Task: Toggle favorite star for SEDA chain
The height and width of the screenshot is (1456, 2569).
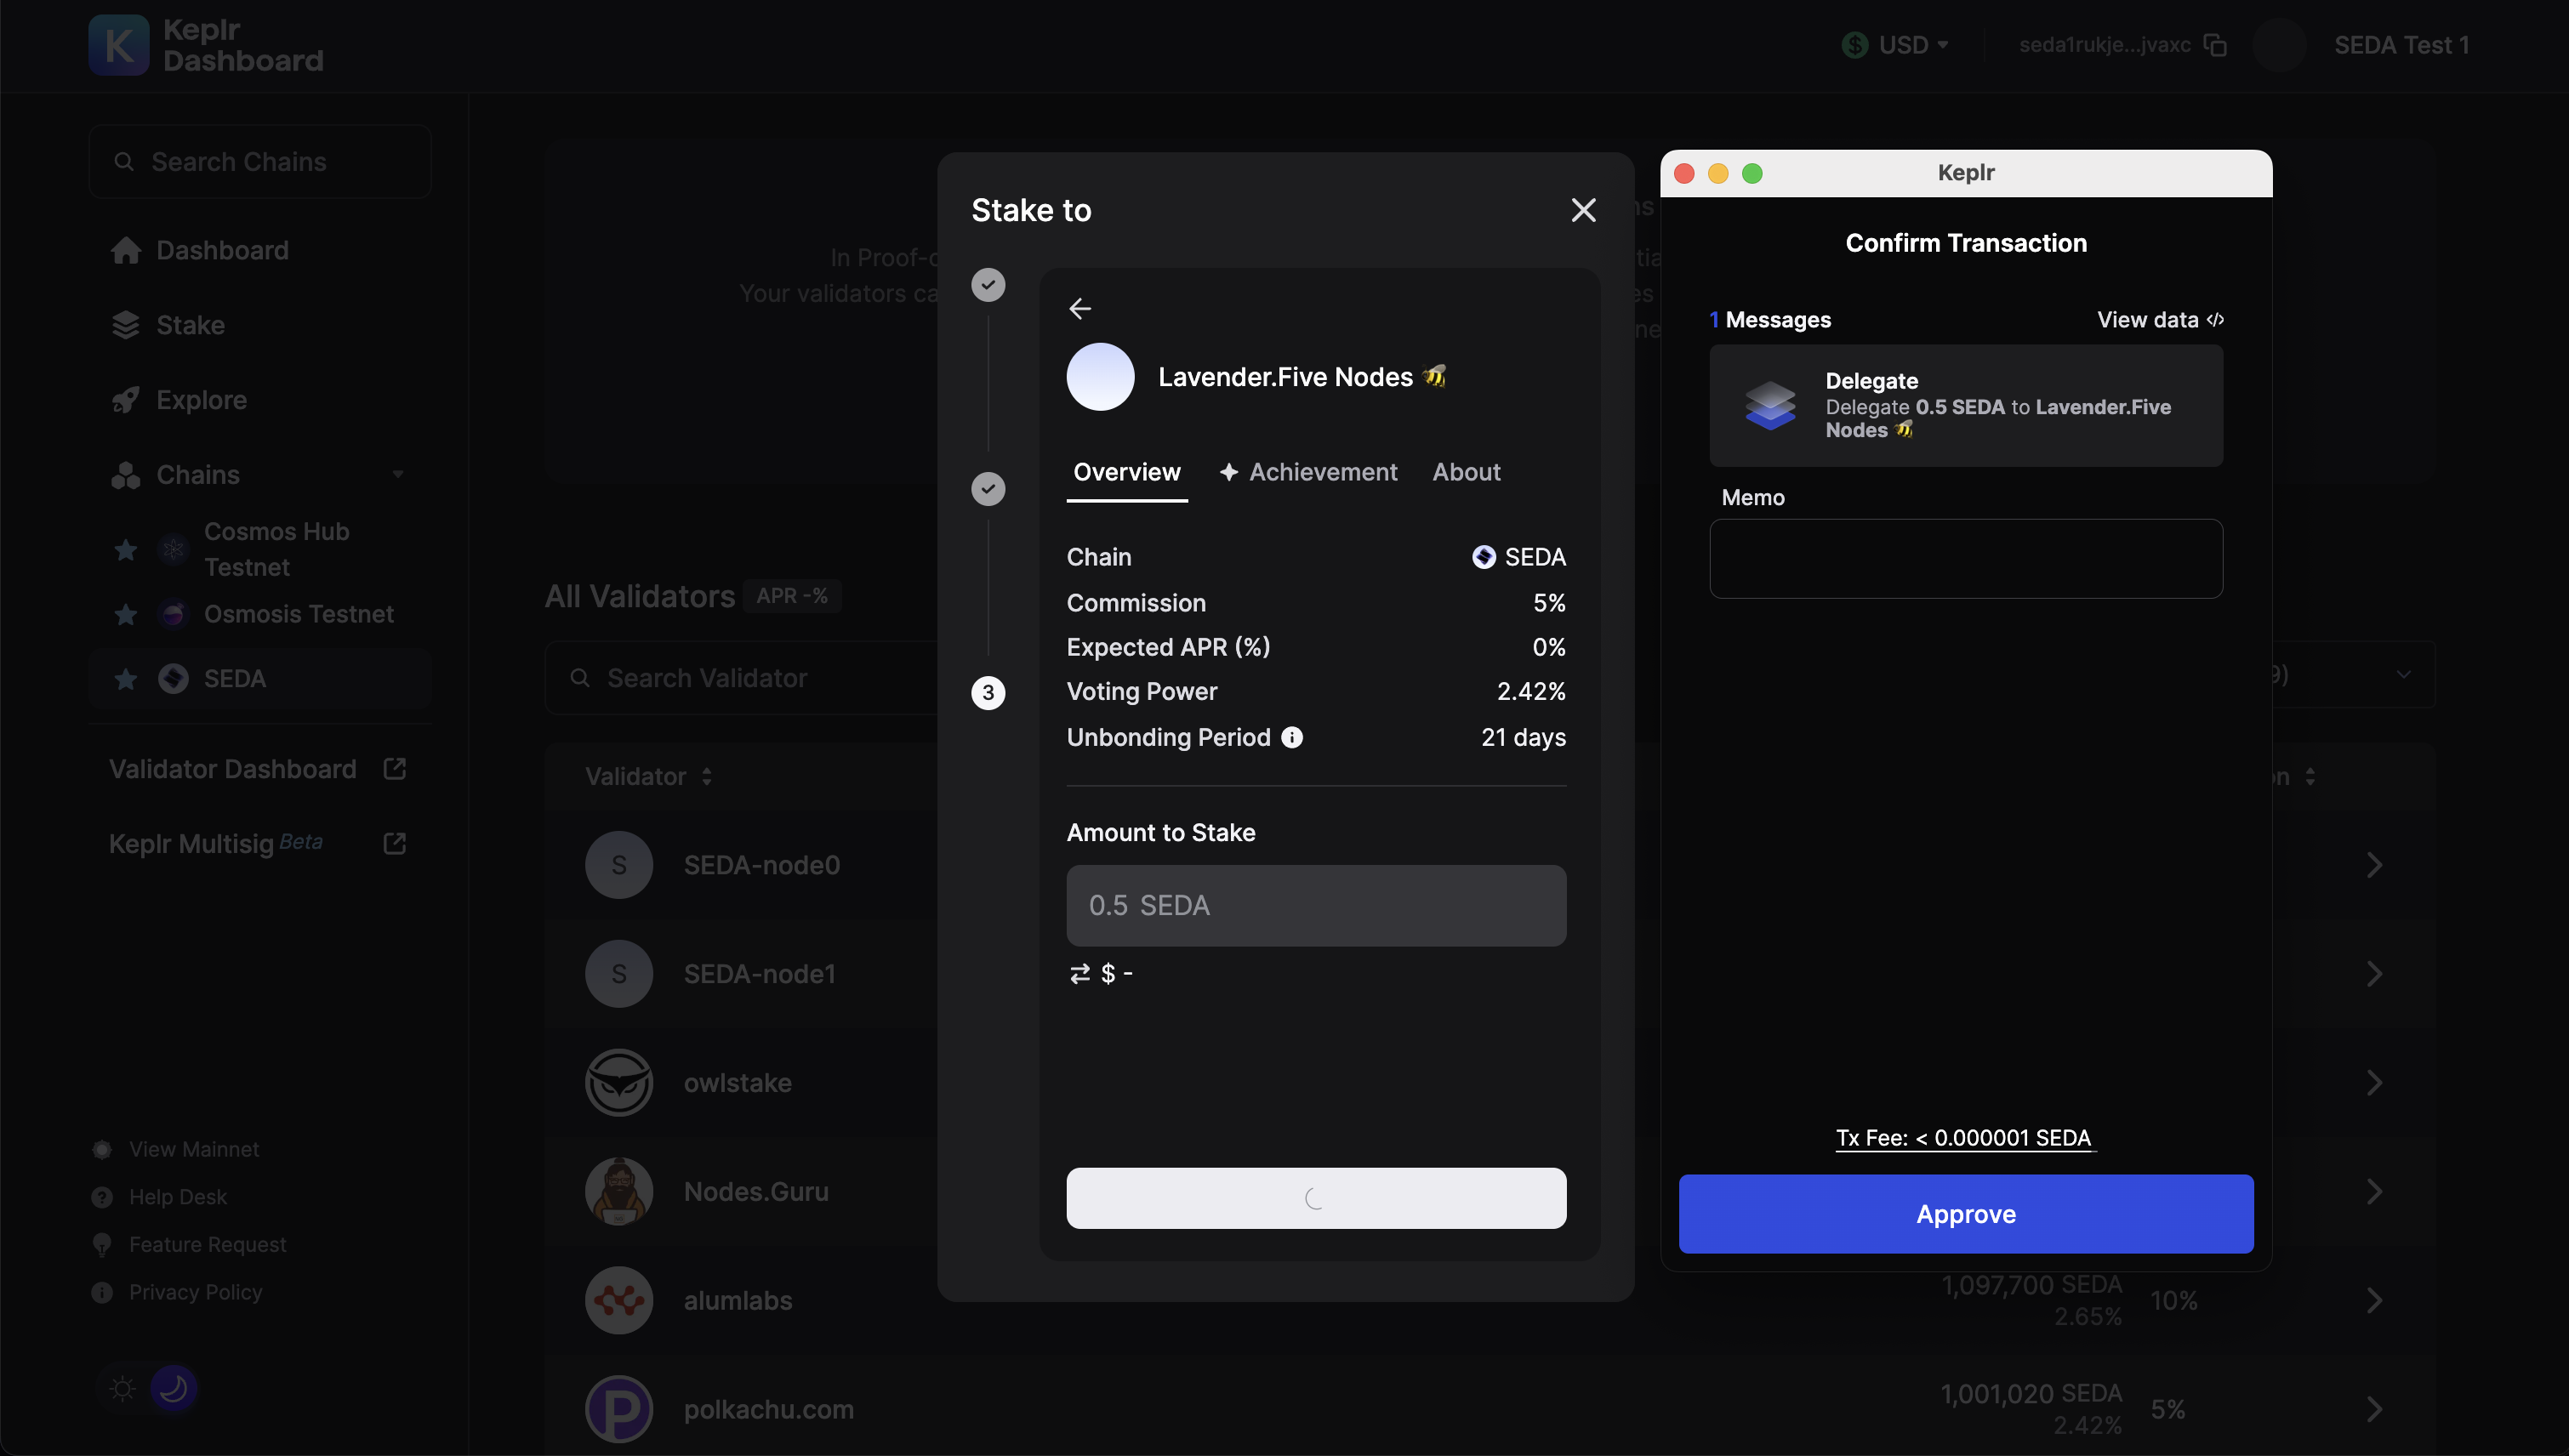Action: 126,679
